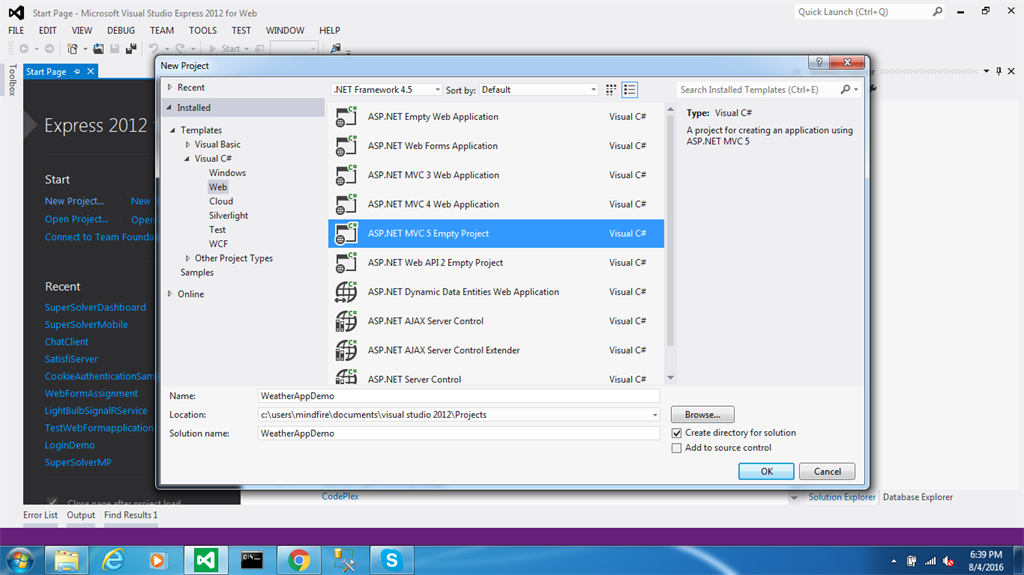Click the templates list vertical scrollbar
The width and height of the screenshot is (1024, 575).
click(670, 232)
